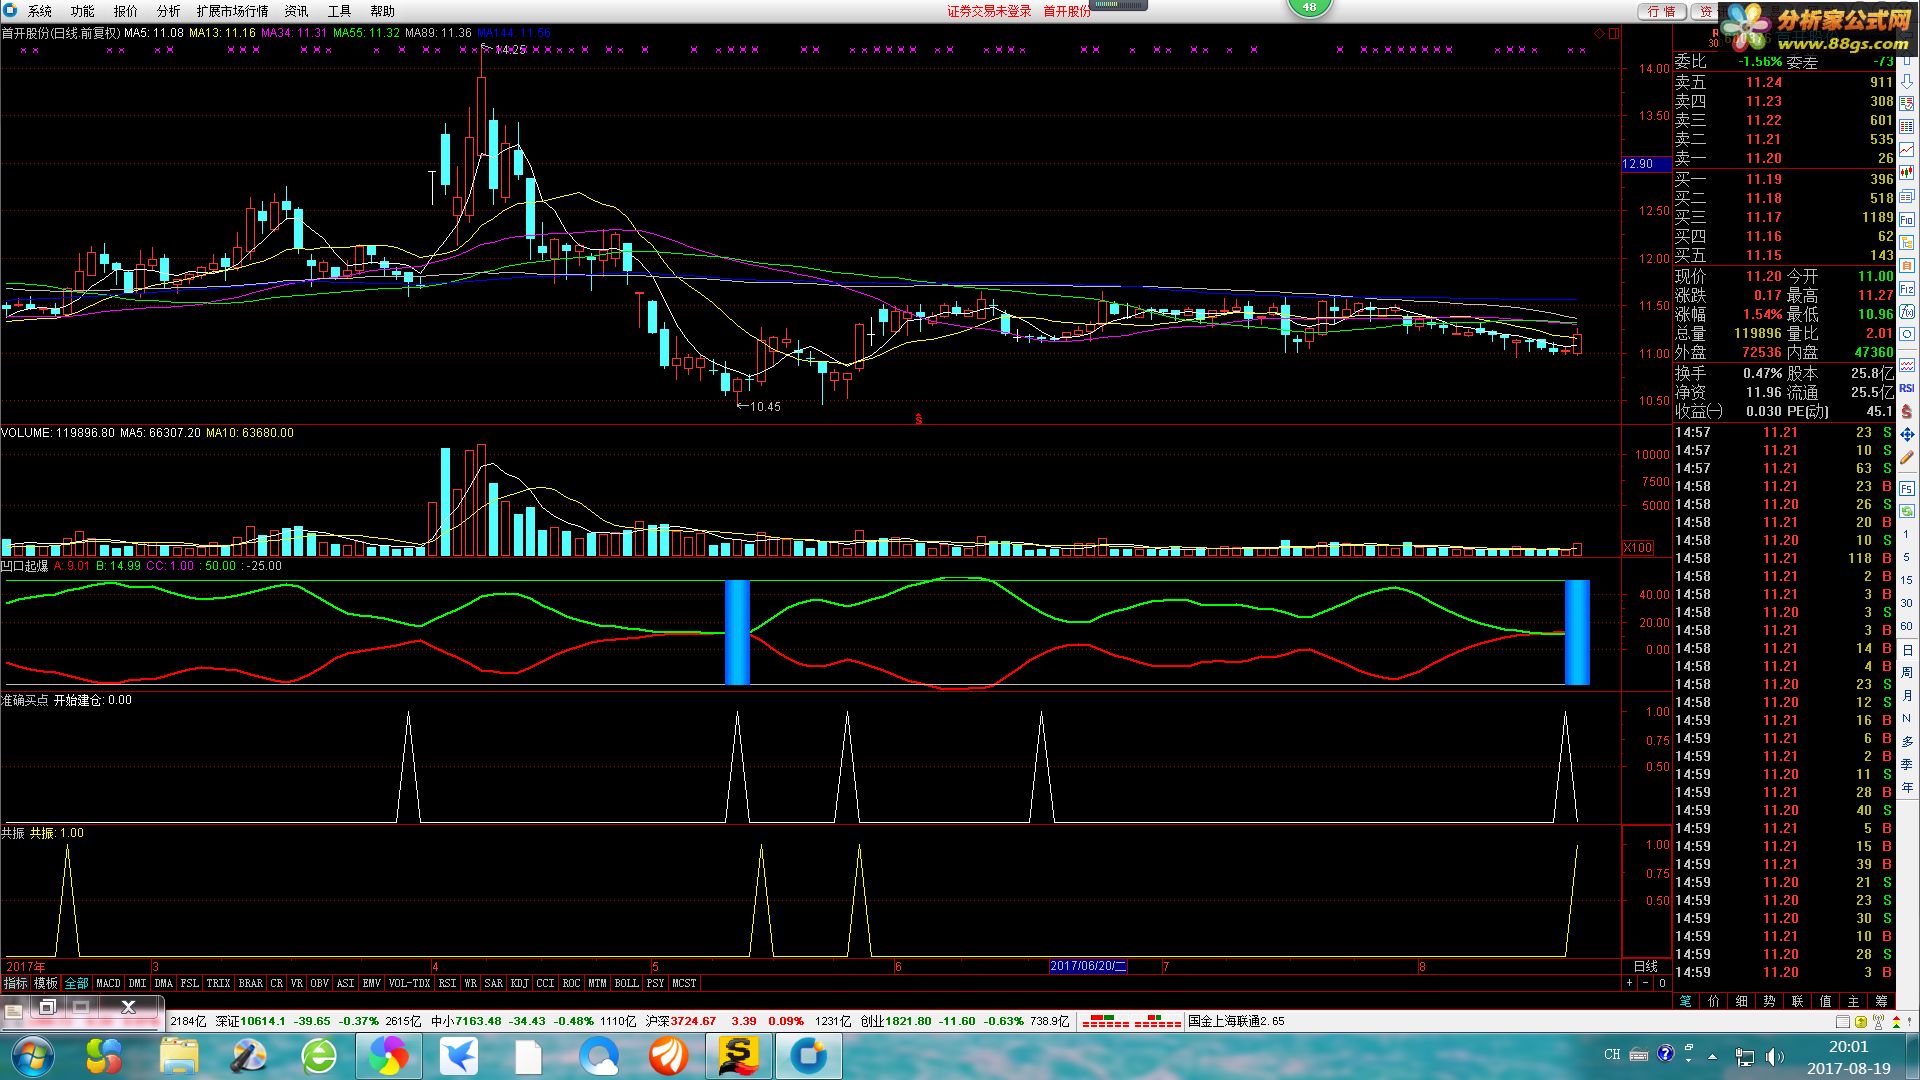Select the 价 tab below tick list
This screenshot has width=1920, height=1080.
(x=1714, y=1001)
